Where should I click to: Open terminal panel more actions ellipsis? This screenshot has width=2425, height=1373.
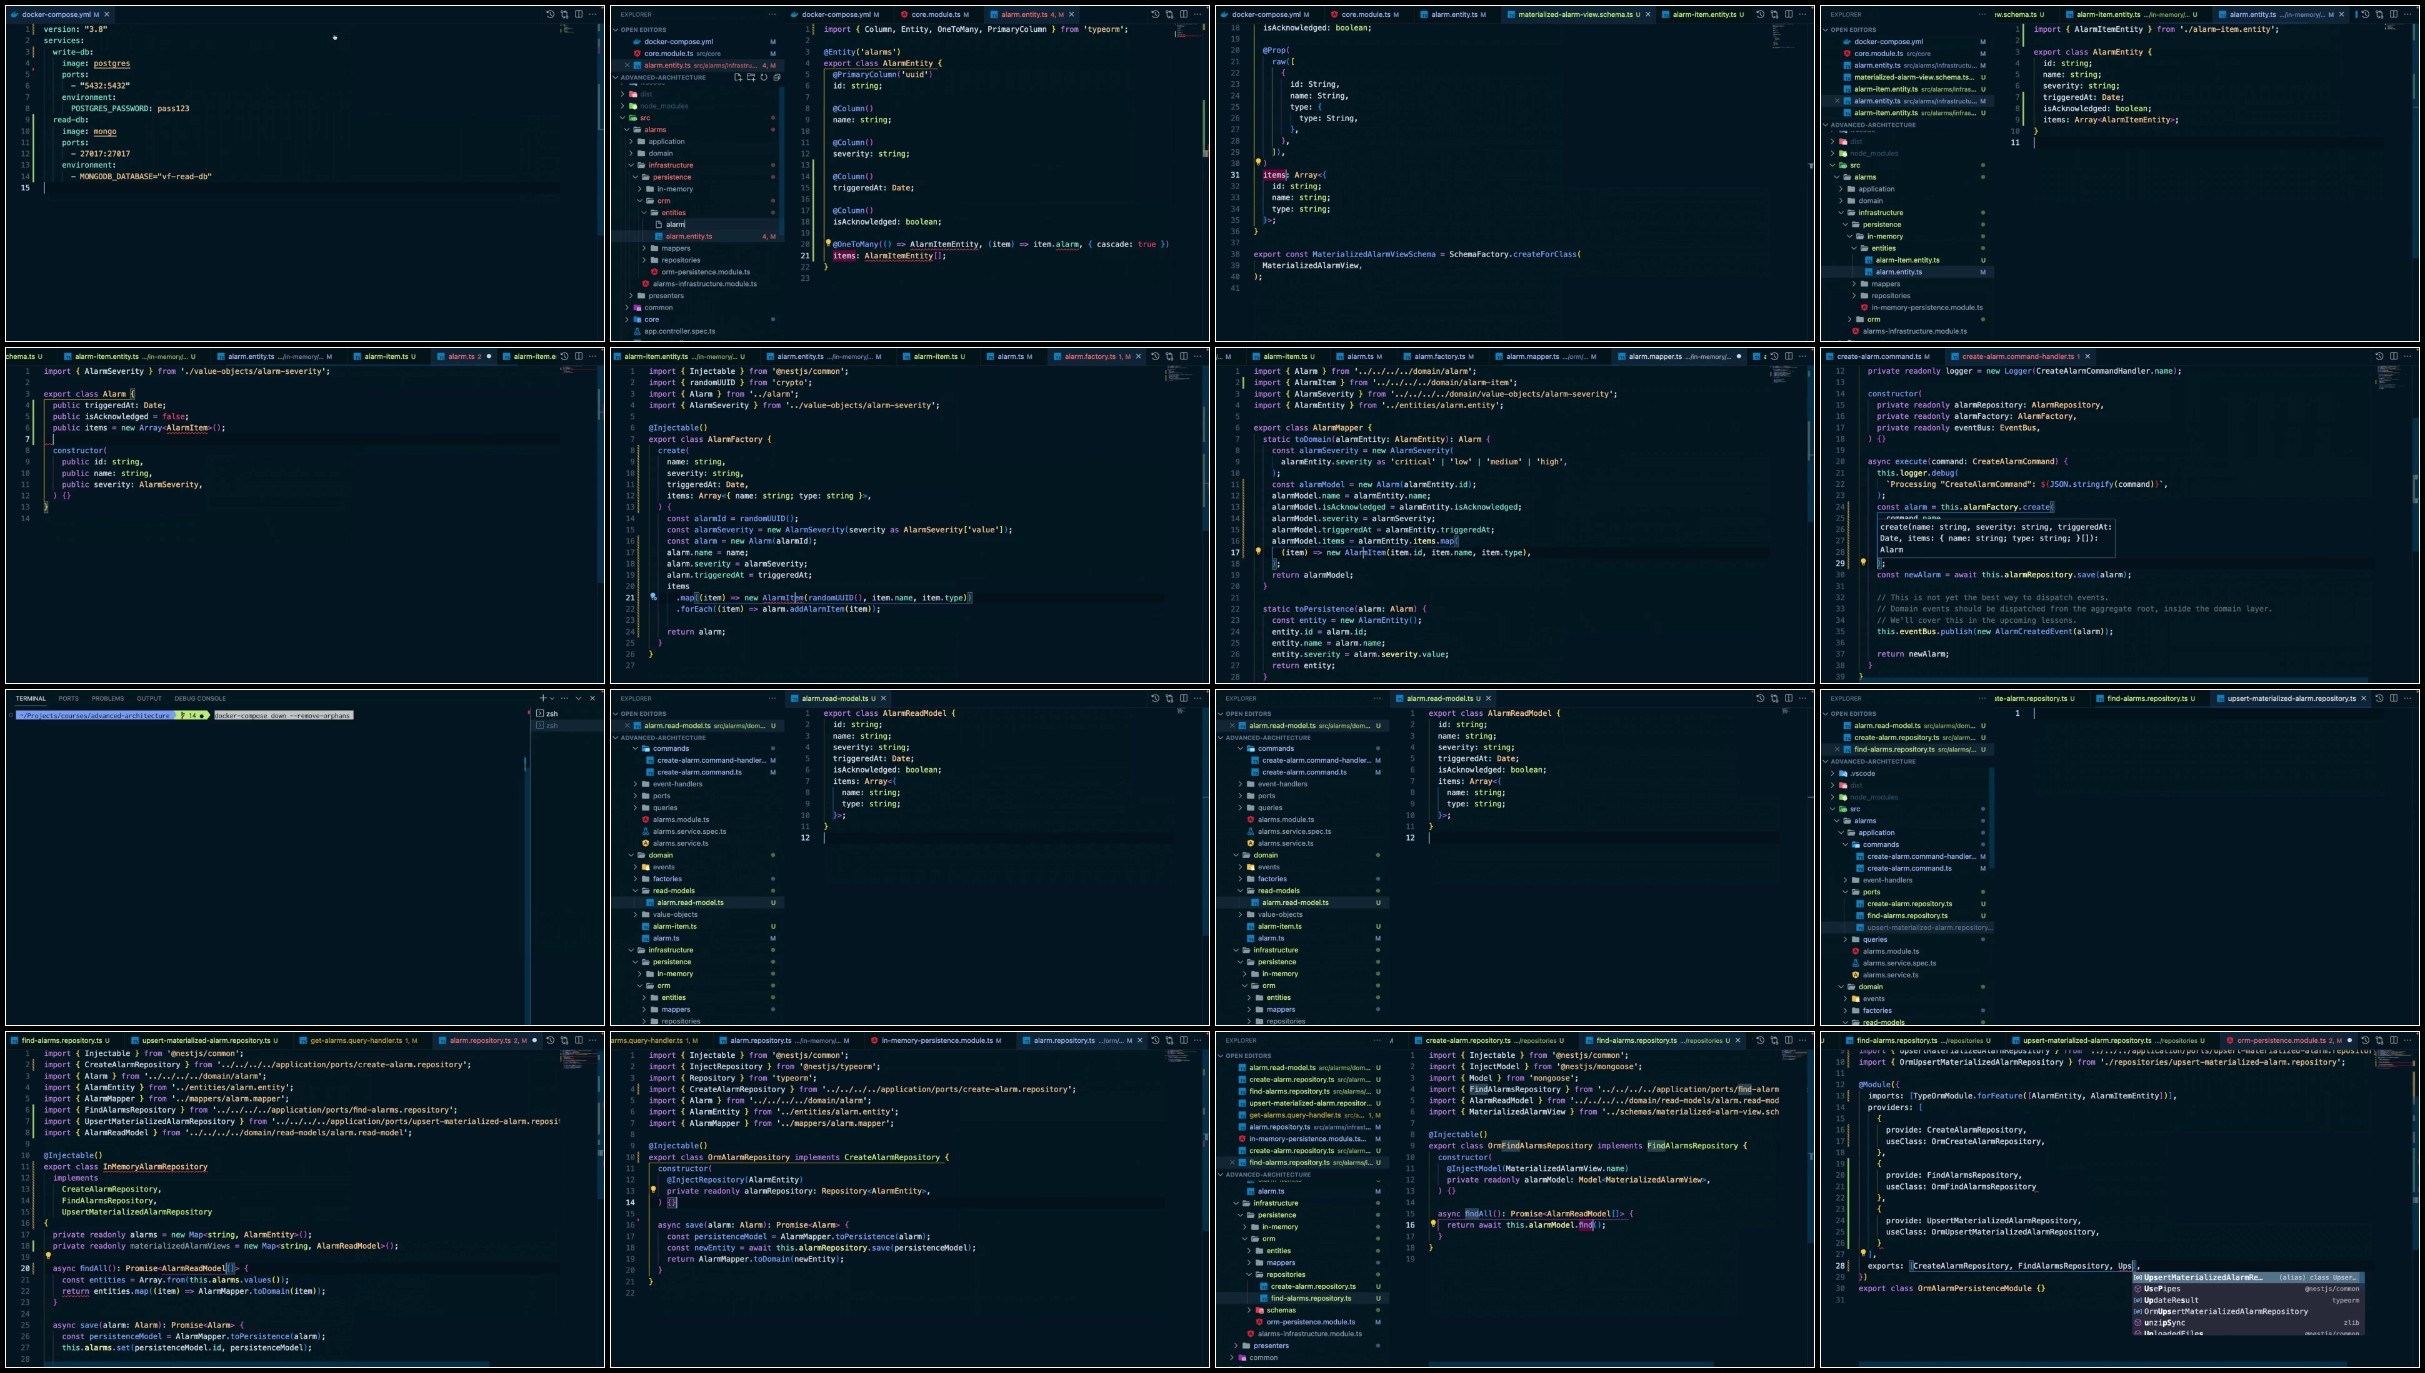pyautogui.click(x=564, y=698)
